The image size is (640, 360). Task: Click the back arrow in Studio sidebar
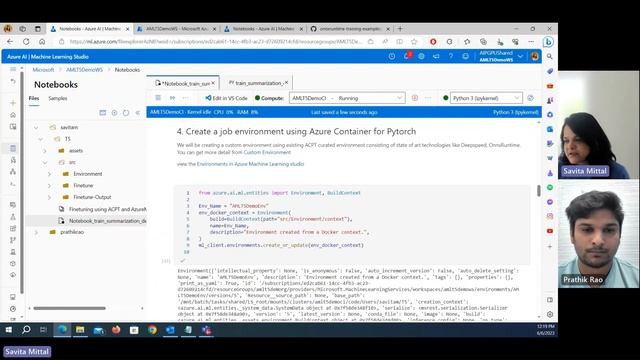coord(13,82)
